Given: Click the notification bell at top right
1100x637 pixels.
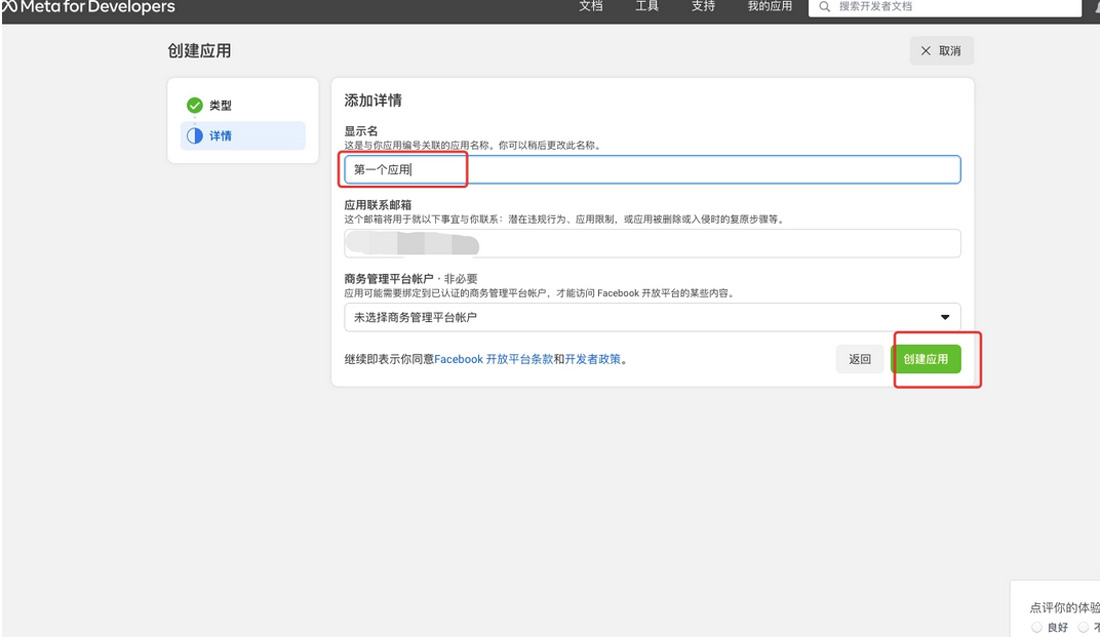Looking at the screenshot, I should 1095,7.
